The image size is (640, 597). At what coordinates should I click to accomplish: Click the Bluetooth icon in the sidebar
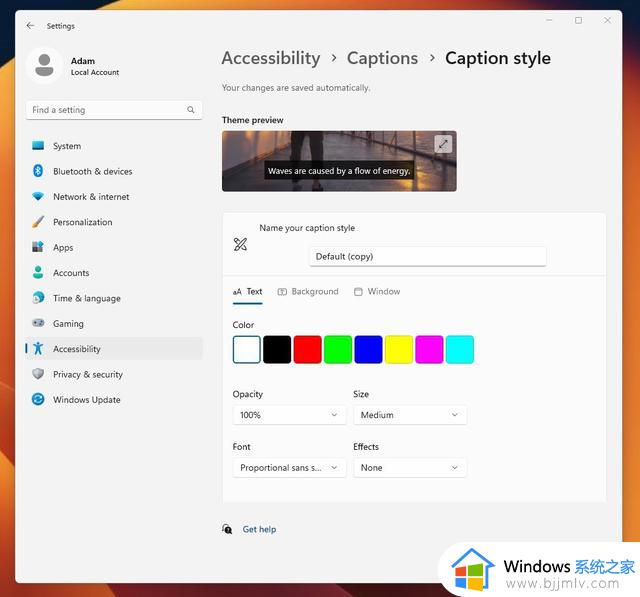(x=38, y=171)
